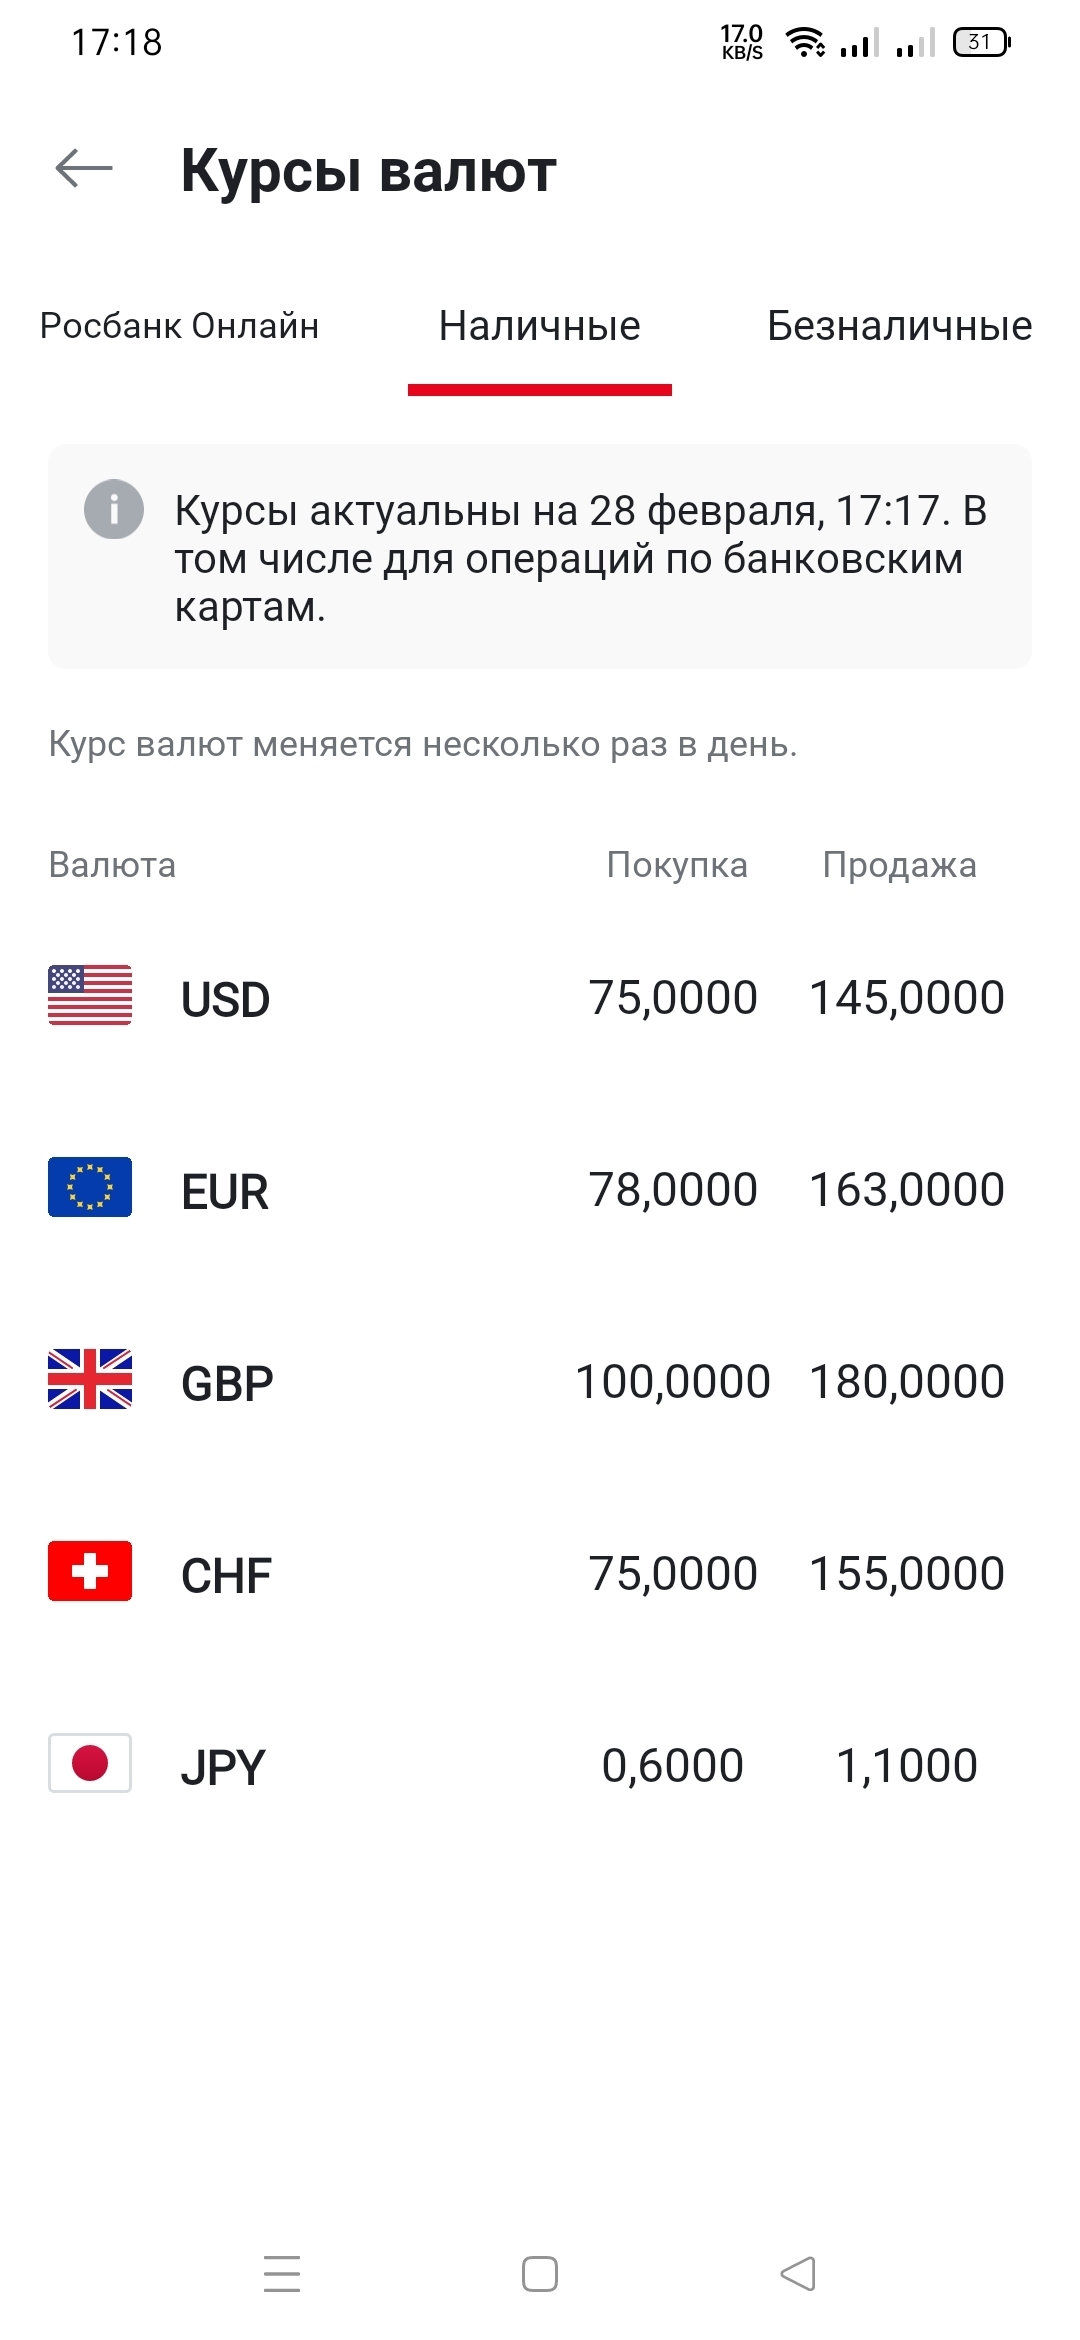
Task: Tap the back arrow icon
Action: coord(84,168)
